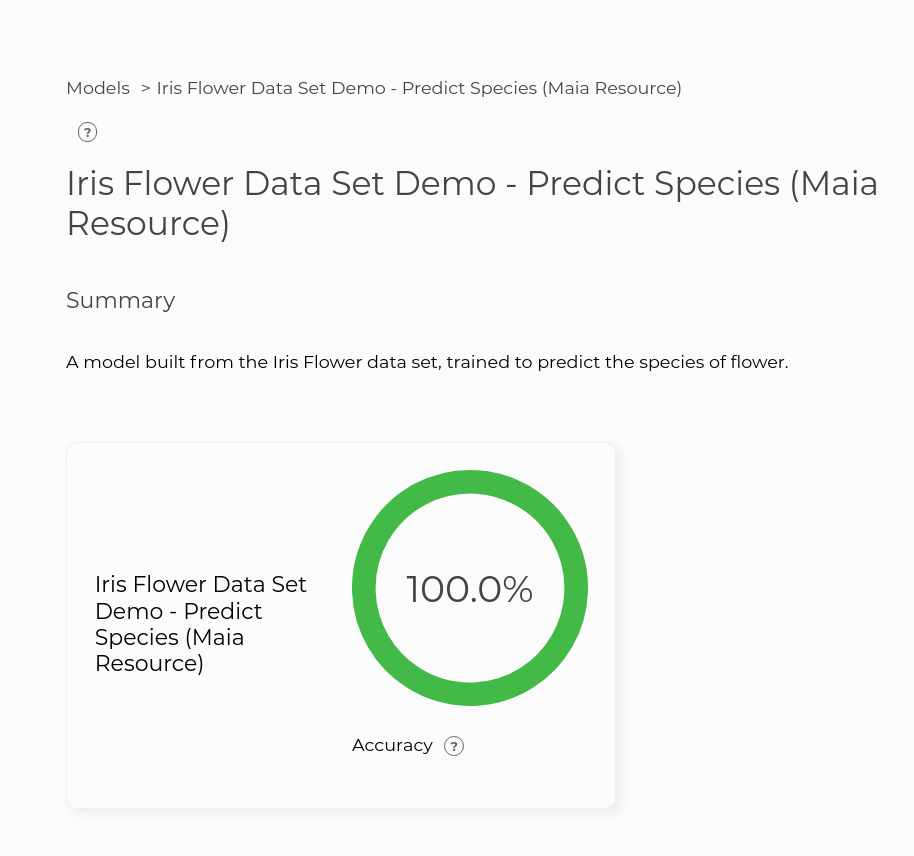Click "(Maia" in the large page title
914x856 pixels.
point(833,184)
